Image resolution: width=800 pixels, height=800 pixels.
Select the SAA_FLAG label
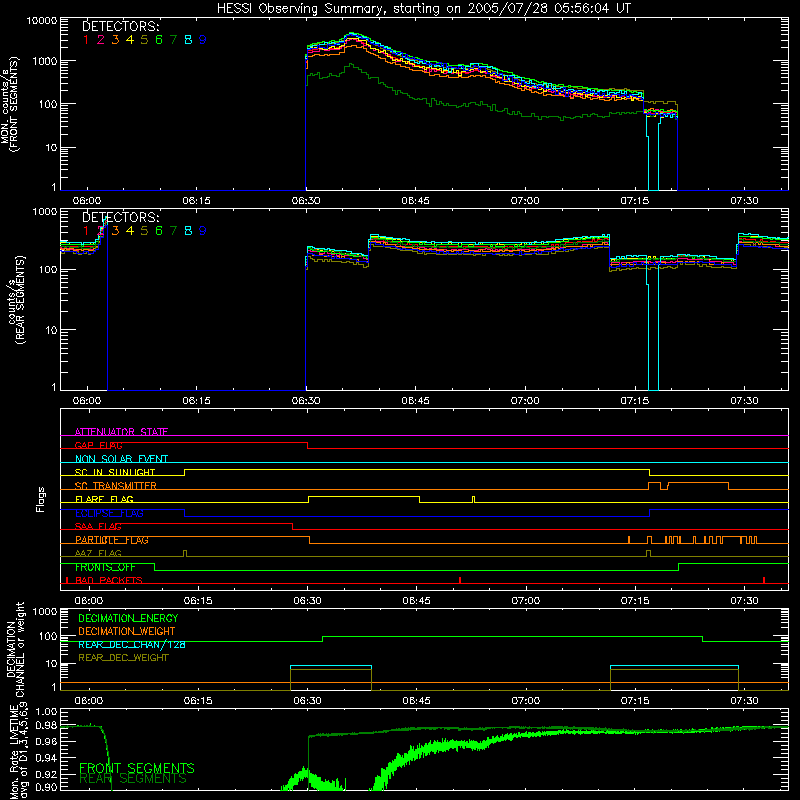98,526
